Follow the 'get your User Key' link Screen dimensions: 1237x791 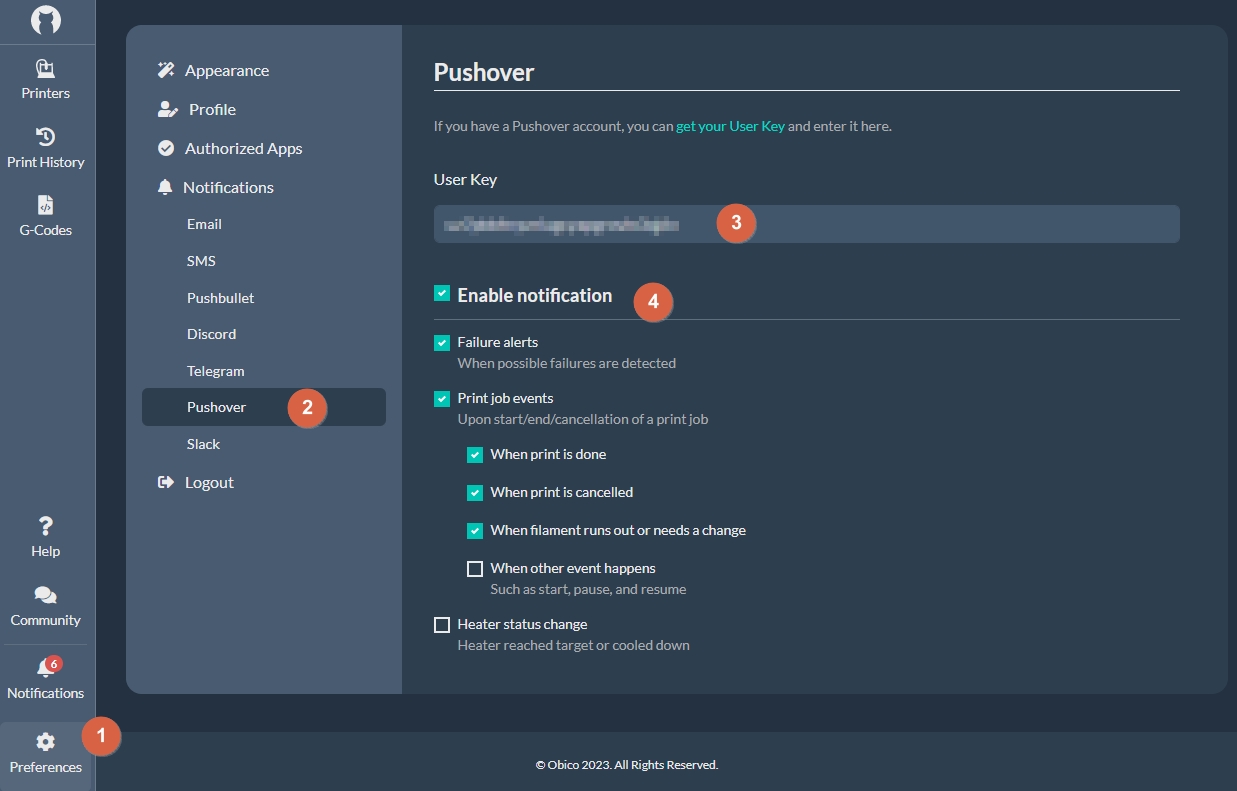tap(730, 127)
